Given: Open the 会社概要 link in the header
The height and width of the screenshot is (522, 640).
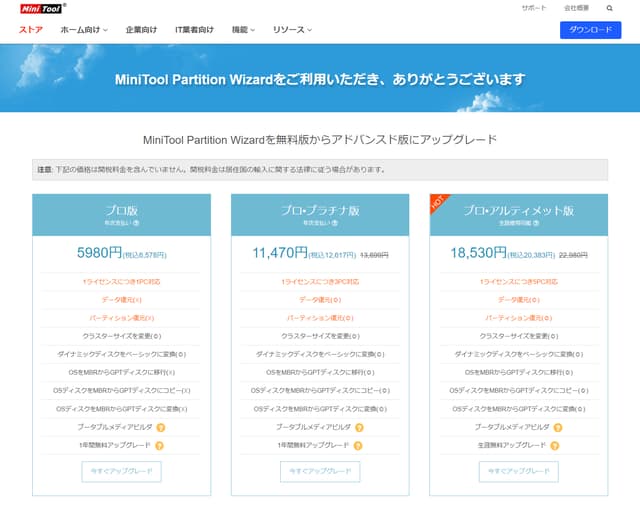Looking at the screenshot, I should [576, 8].
